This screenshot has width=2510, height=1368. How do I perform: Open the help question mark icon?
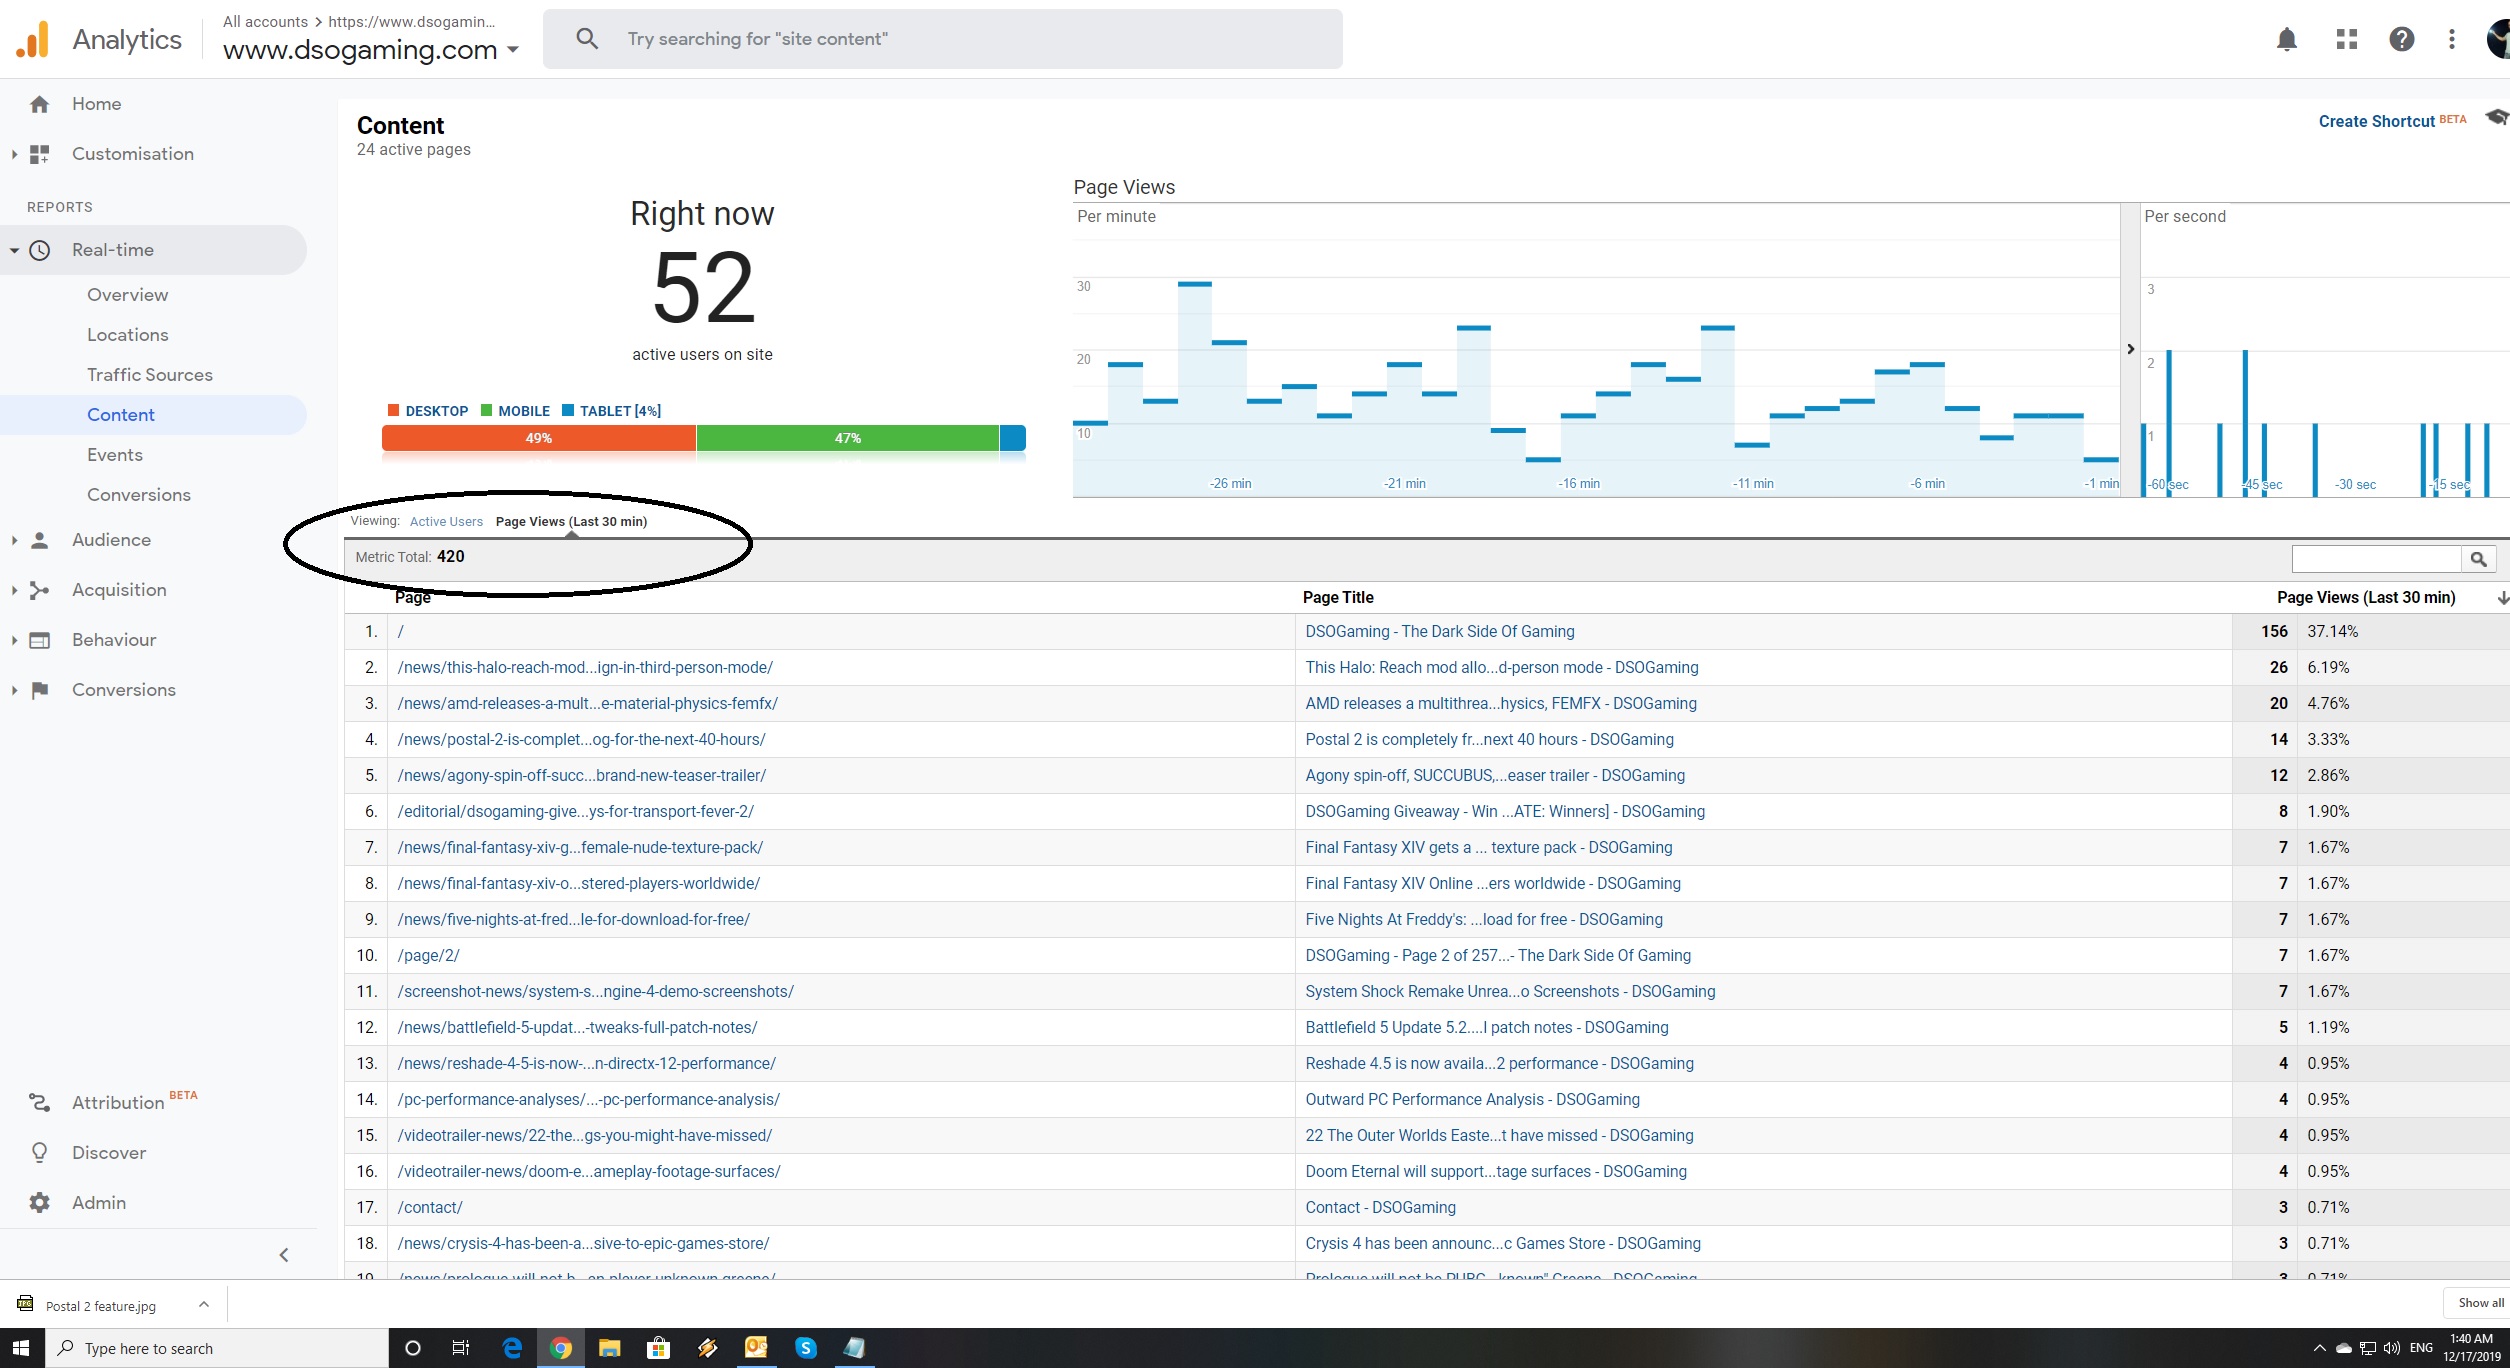(x=2401, y=39)
